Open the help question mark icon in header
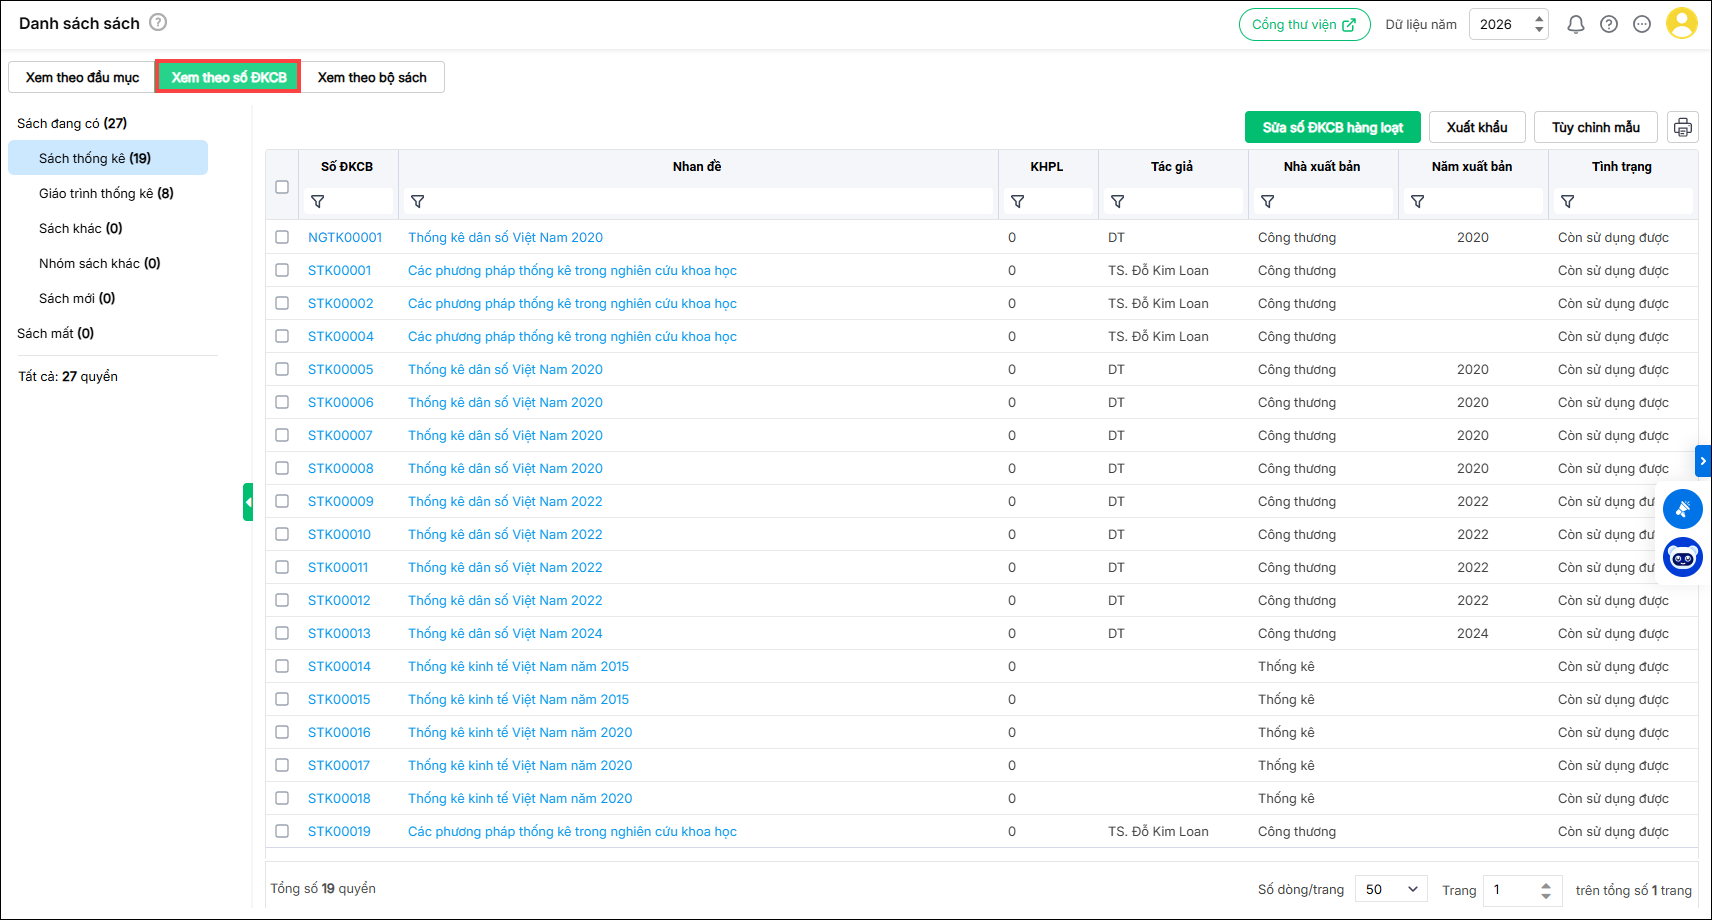Viewport: 1712px width, 920px height. 1608,25
